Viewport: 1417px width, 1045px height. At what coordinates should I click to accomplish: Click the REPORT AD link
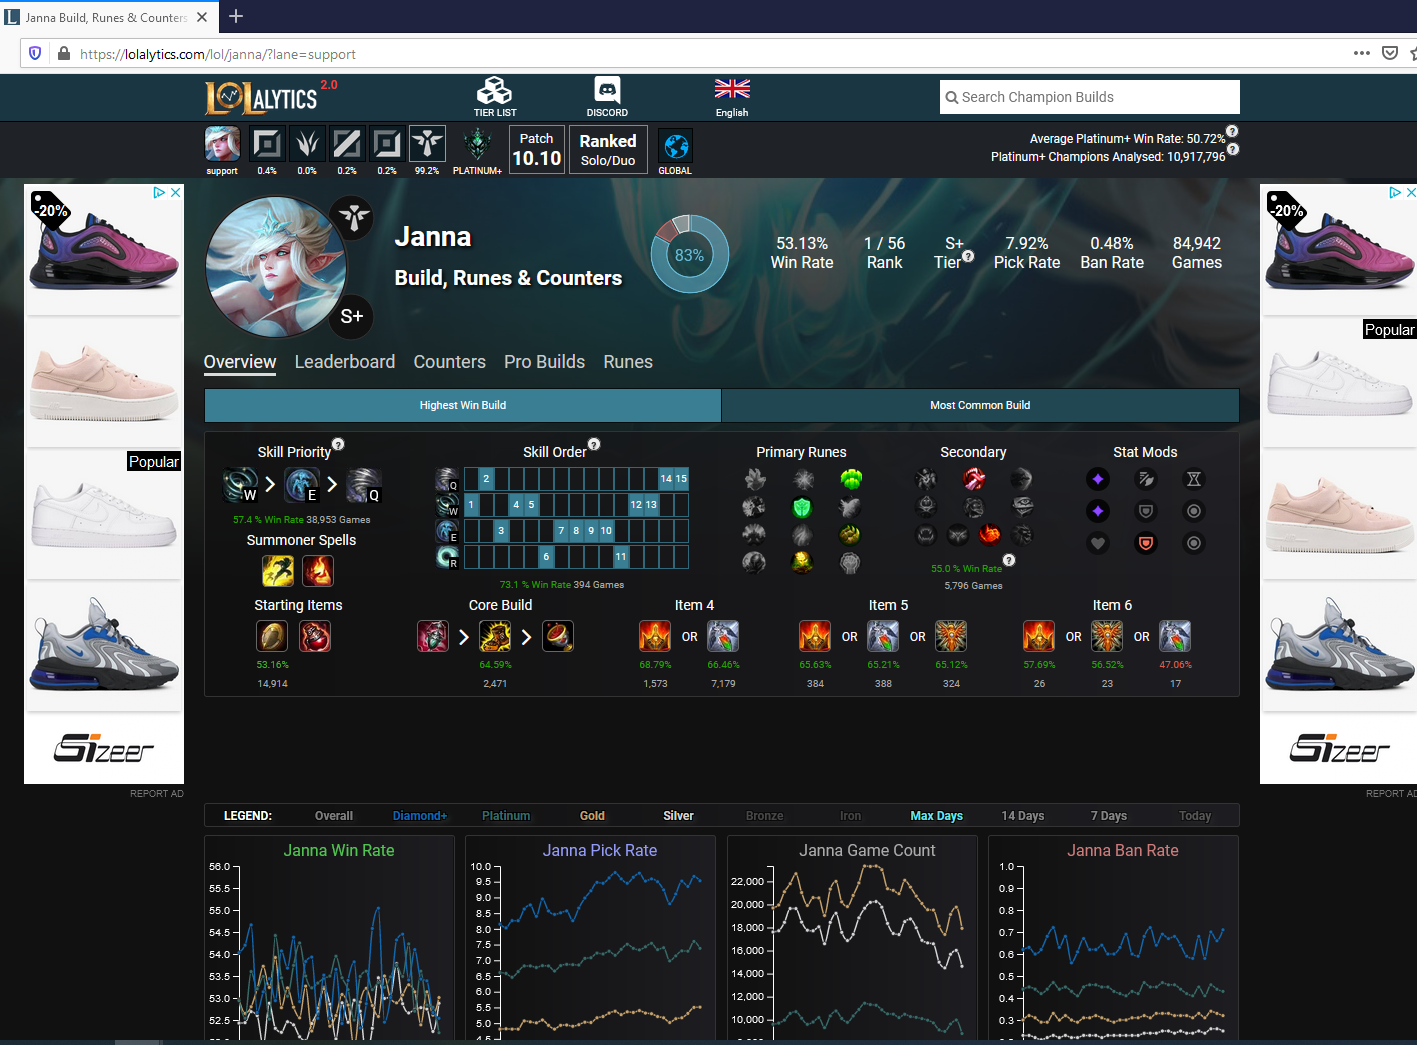[156, 793]
